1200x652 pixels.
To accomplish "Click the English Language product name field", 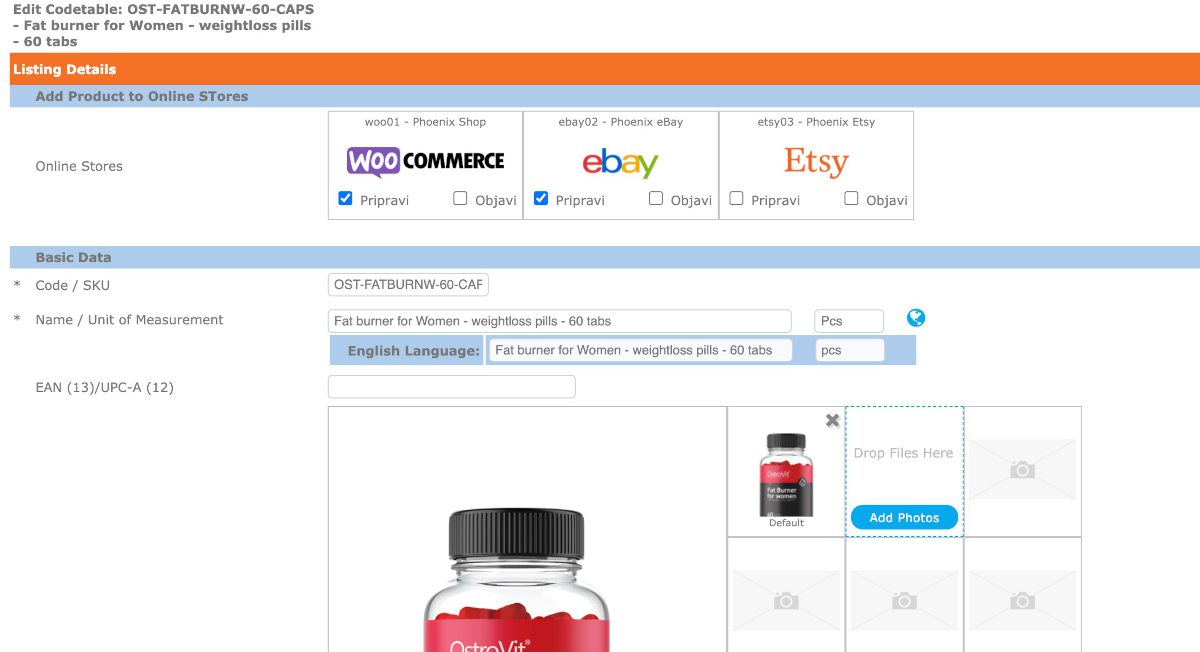I will 638,350.
